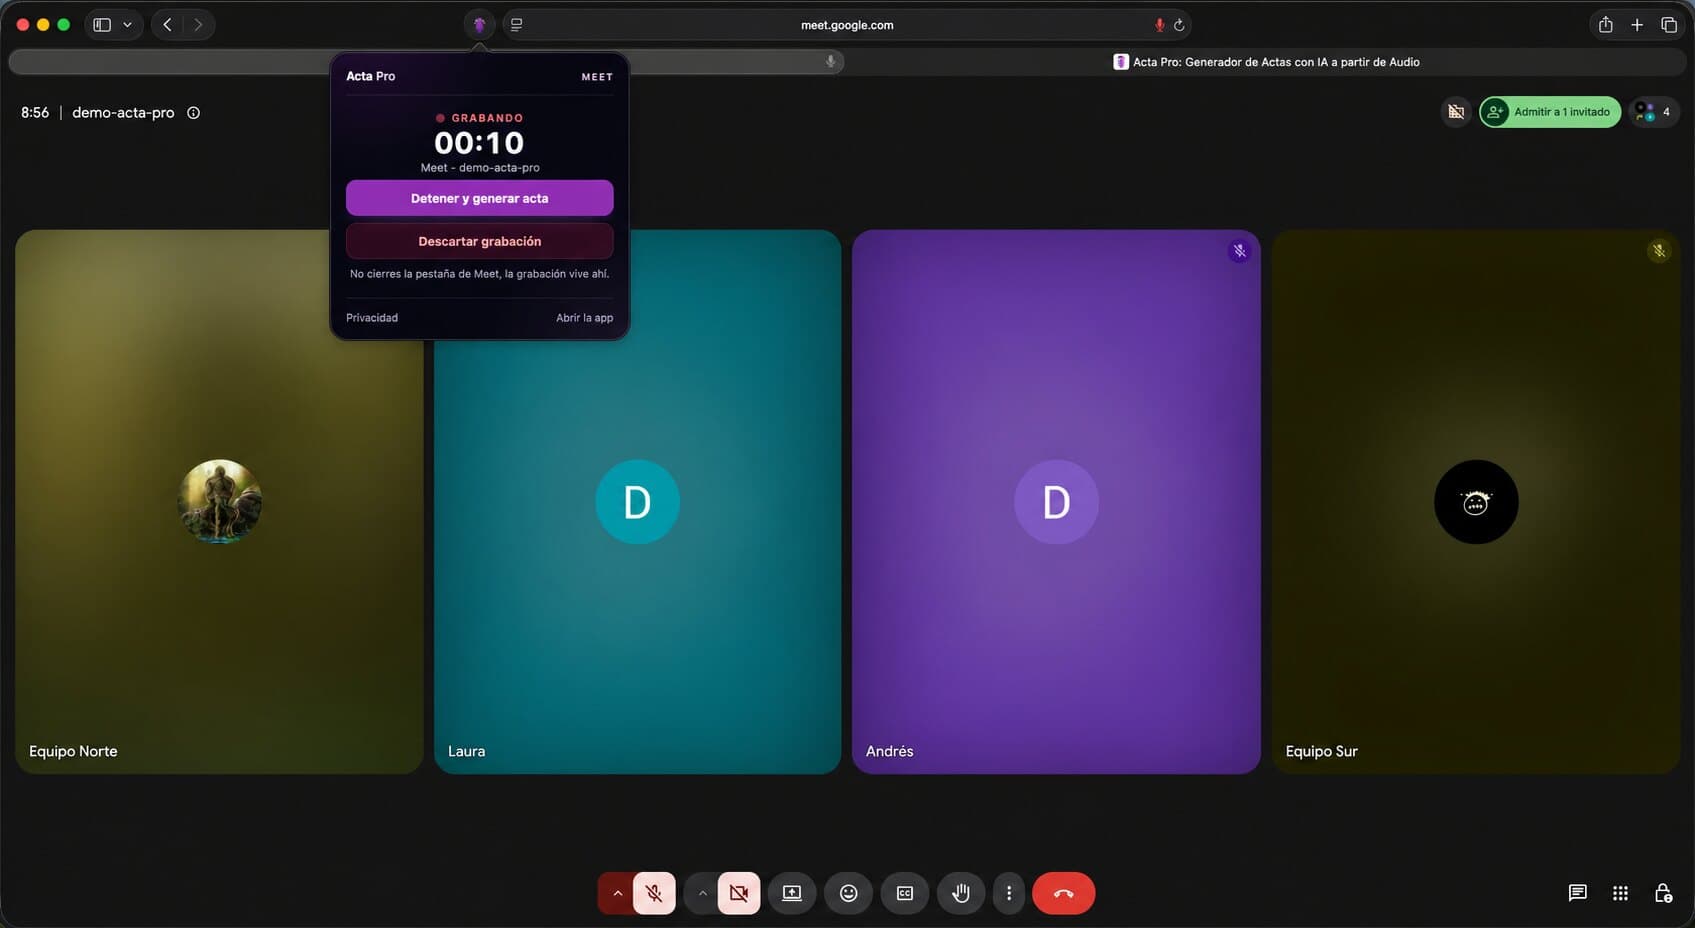1695x928 pixels.
Task: Expand the sidebar tab group dropdown
Action: click(127, 25)
